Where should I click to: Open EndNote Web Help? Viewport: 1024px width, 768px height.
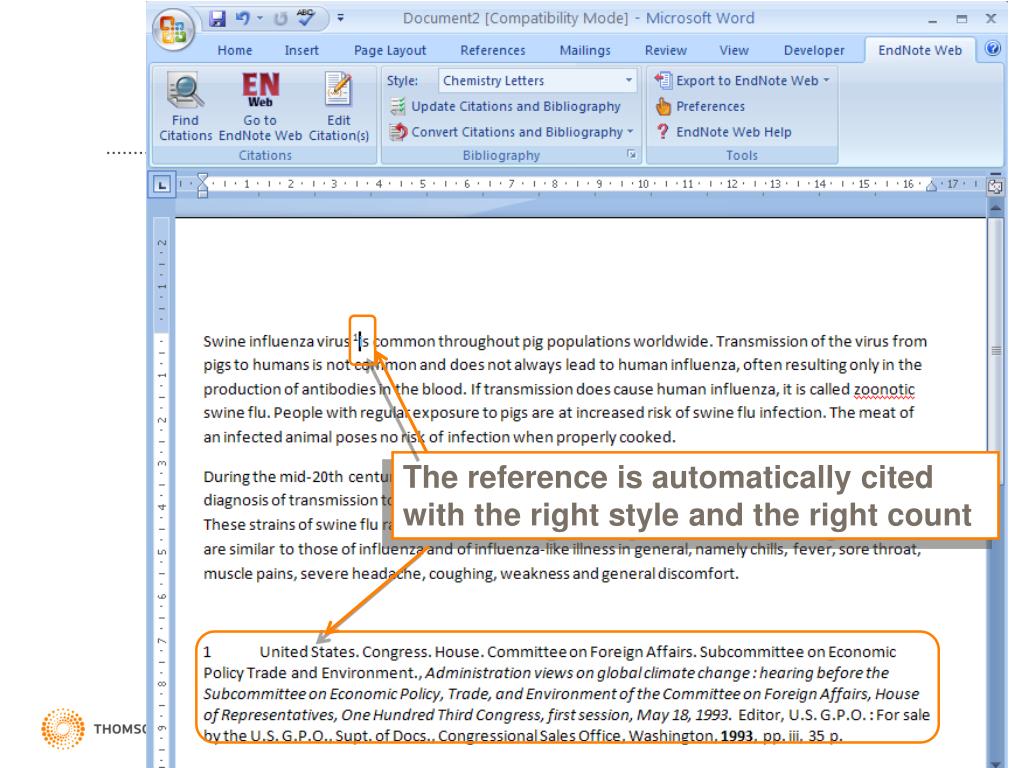[x=724, y=132]
